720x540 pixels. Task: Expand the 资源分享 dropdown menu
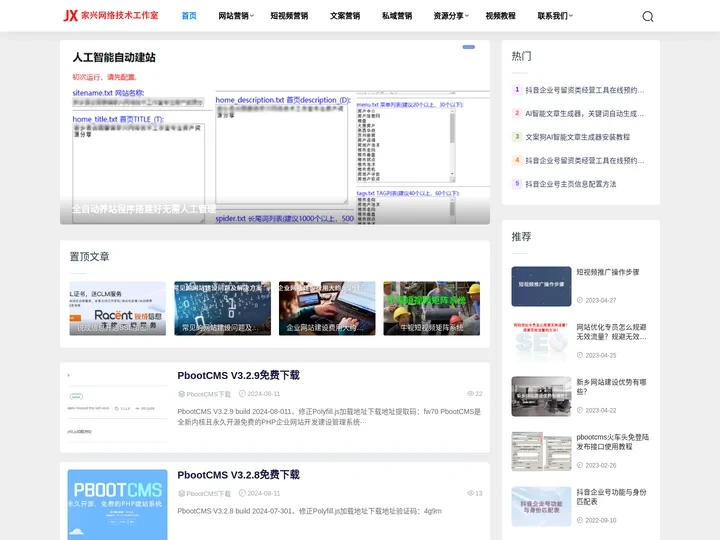pyautogui.click(x=451, y=16)
